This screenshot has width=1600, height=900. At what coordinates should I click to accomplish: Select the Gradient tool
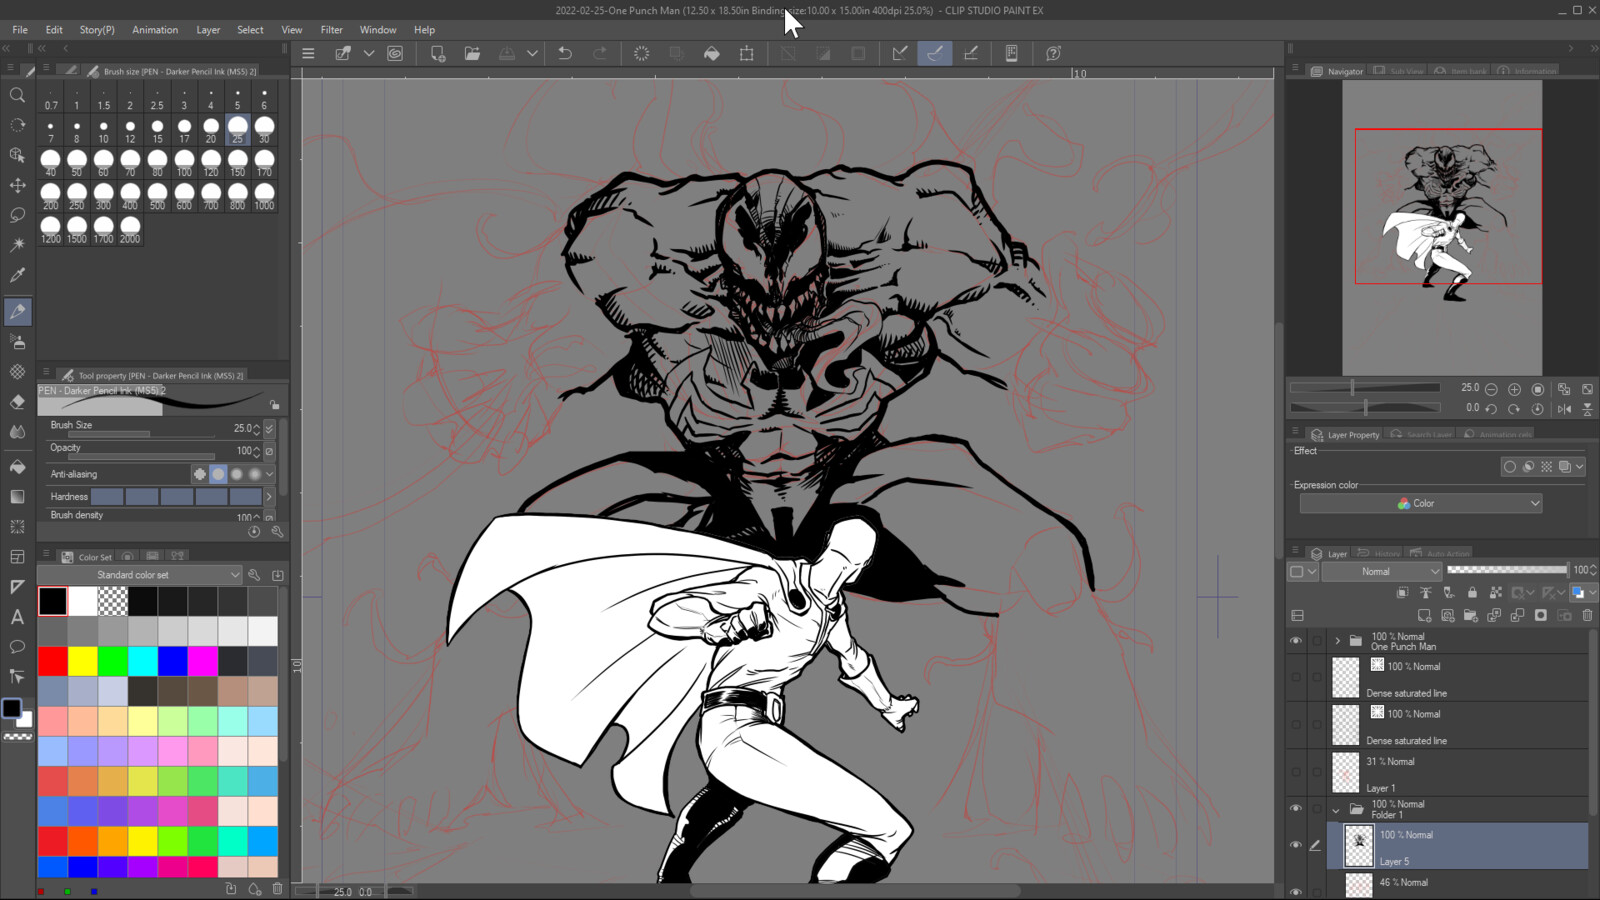[17, 496]
